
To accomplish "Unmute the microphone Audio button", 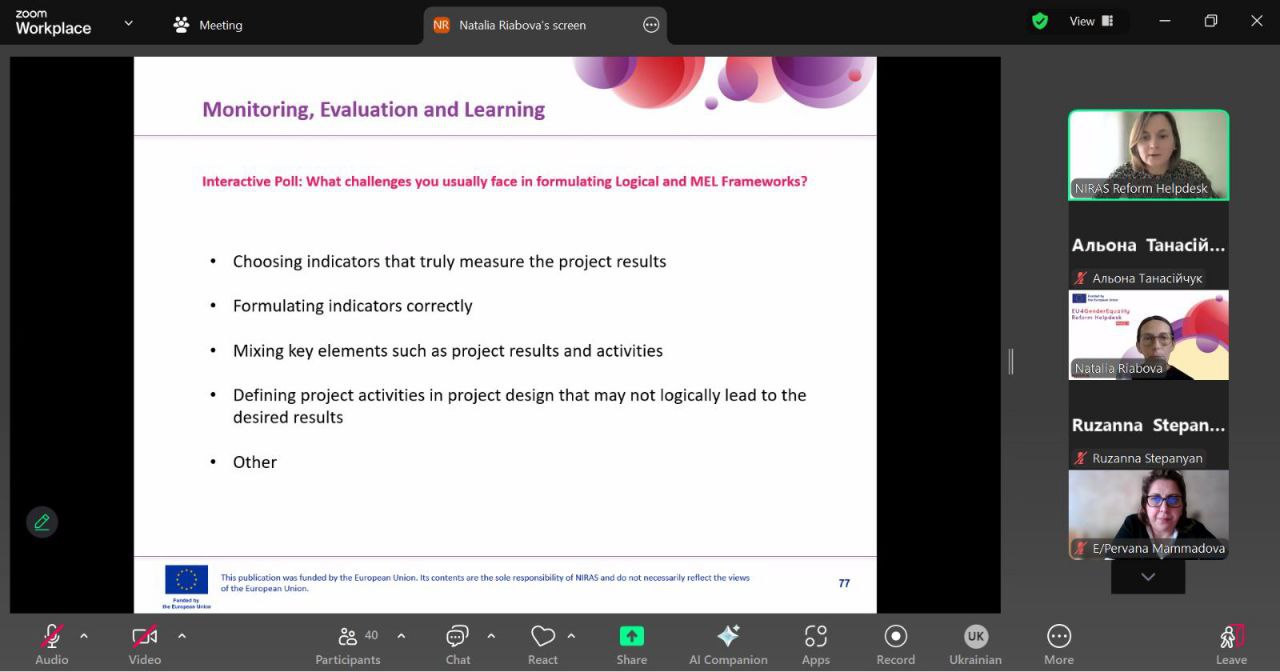I will (x=52, y=644).
